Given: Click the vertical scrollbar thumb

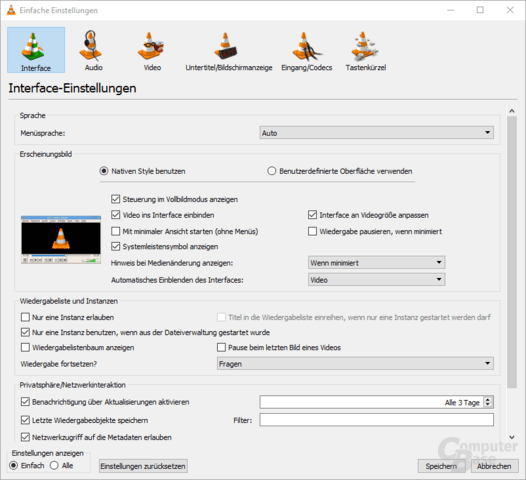Looking at the screenshot, I should coord(512,252).
